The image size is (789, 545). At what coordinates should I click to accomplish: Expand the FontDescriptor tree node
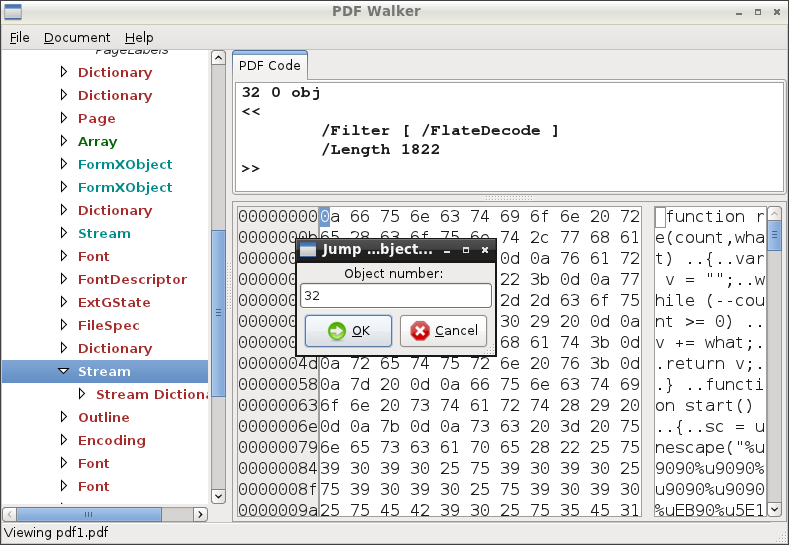point(63,279)
